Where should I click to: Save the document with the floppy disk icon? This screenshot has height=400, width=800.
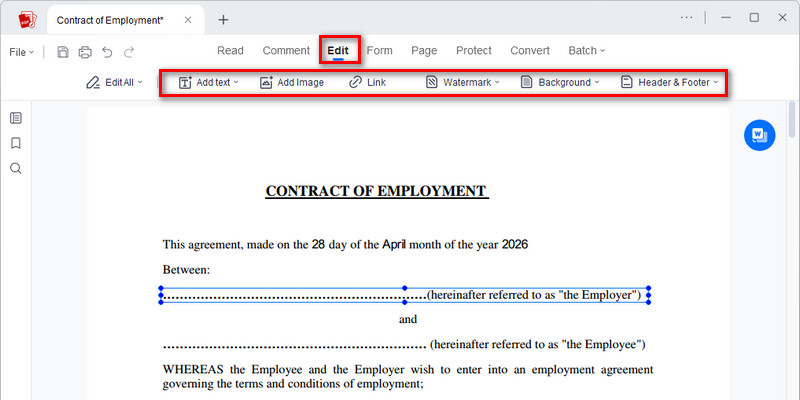pos(63,52)
